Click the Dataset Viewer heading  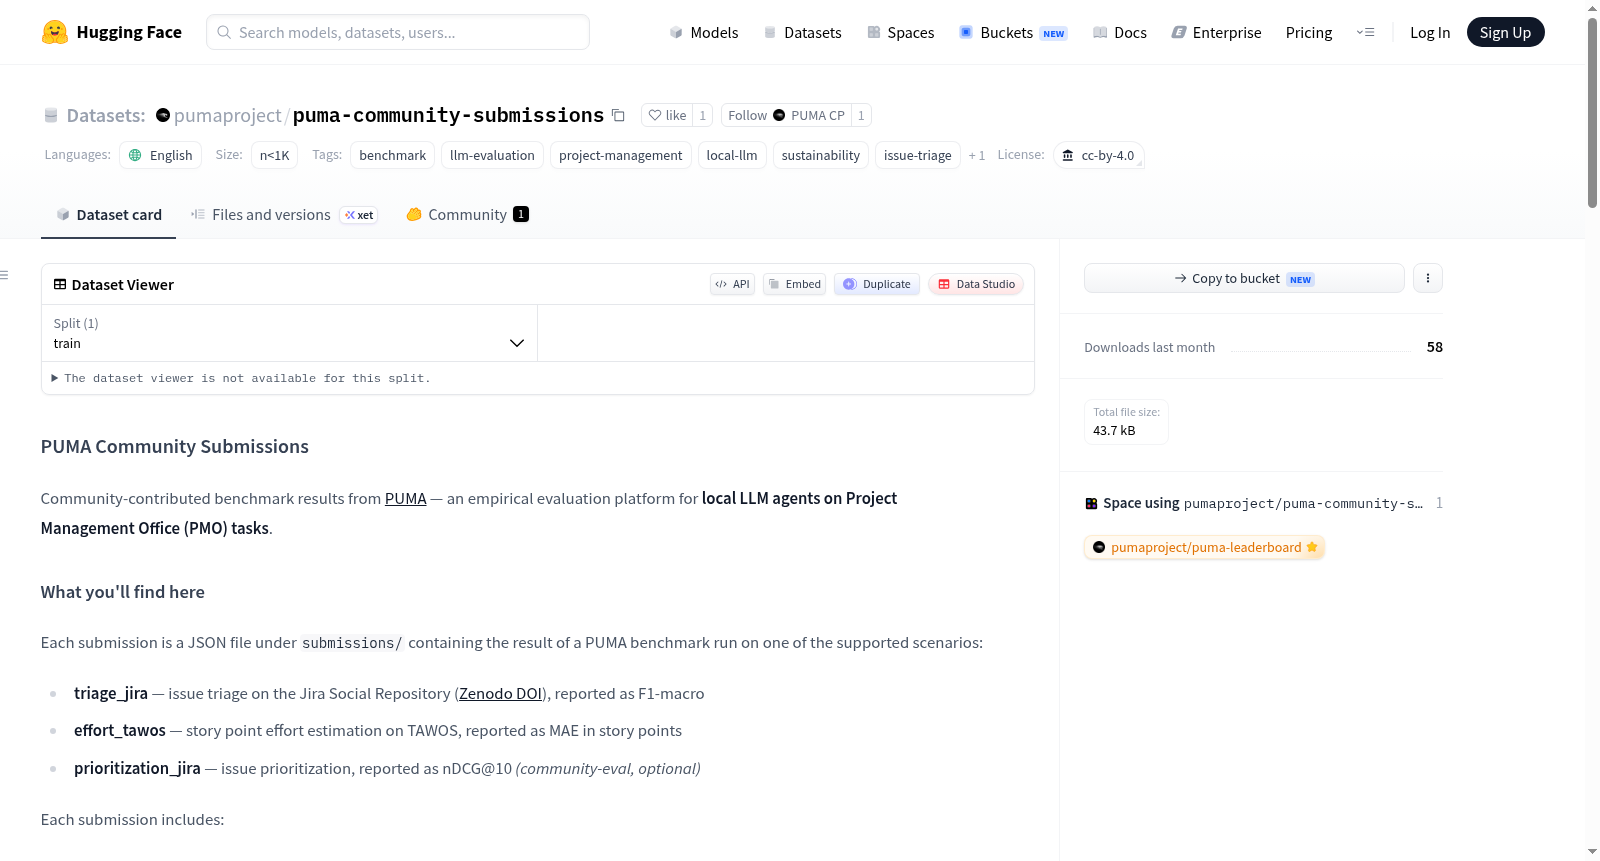pyautogui.click(x=113, y=284)
